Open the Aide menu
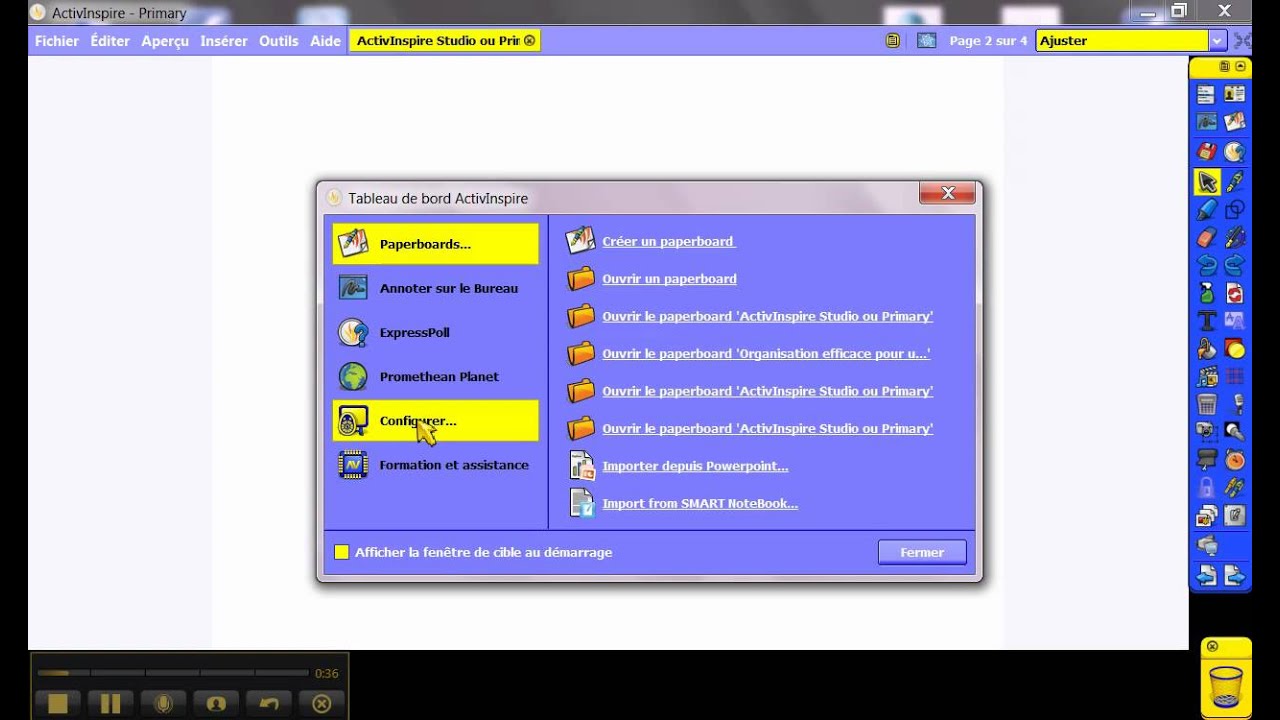 [325, 41]
